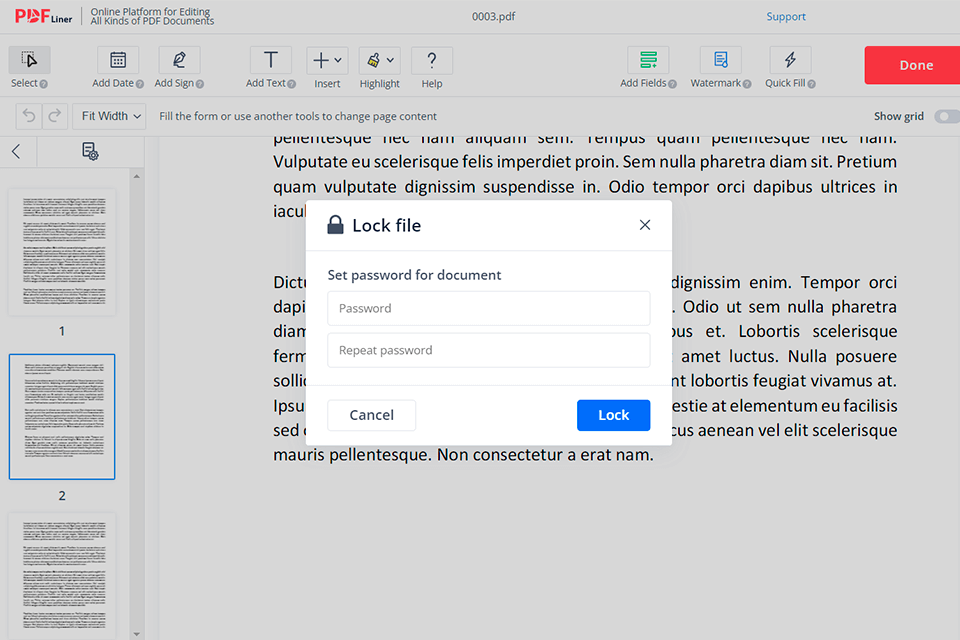Click sidebar scrollbar up arrow

tap(137, 176)
